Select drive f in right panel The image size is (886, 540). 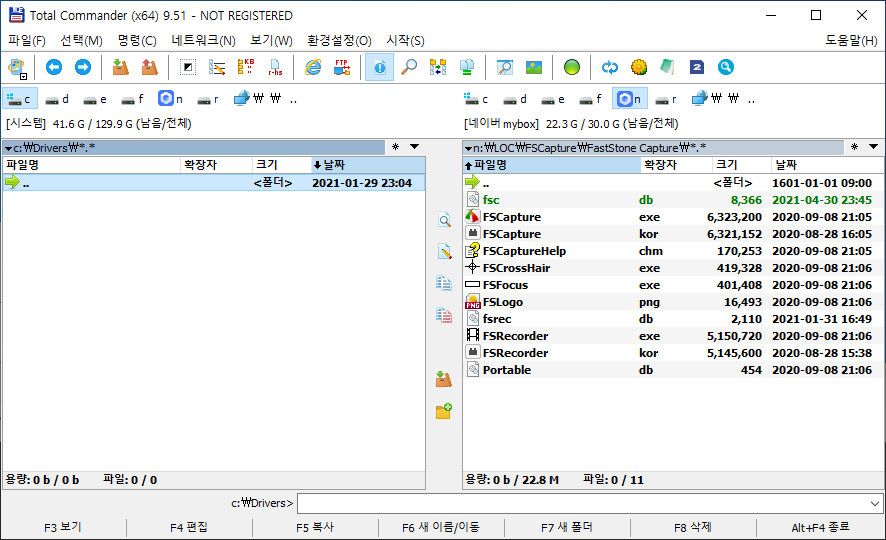click(591, 99)
